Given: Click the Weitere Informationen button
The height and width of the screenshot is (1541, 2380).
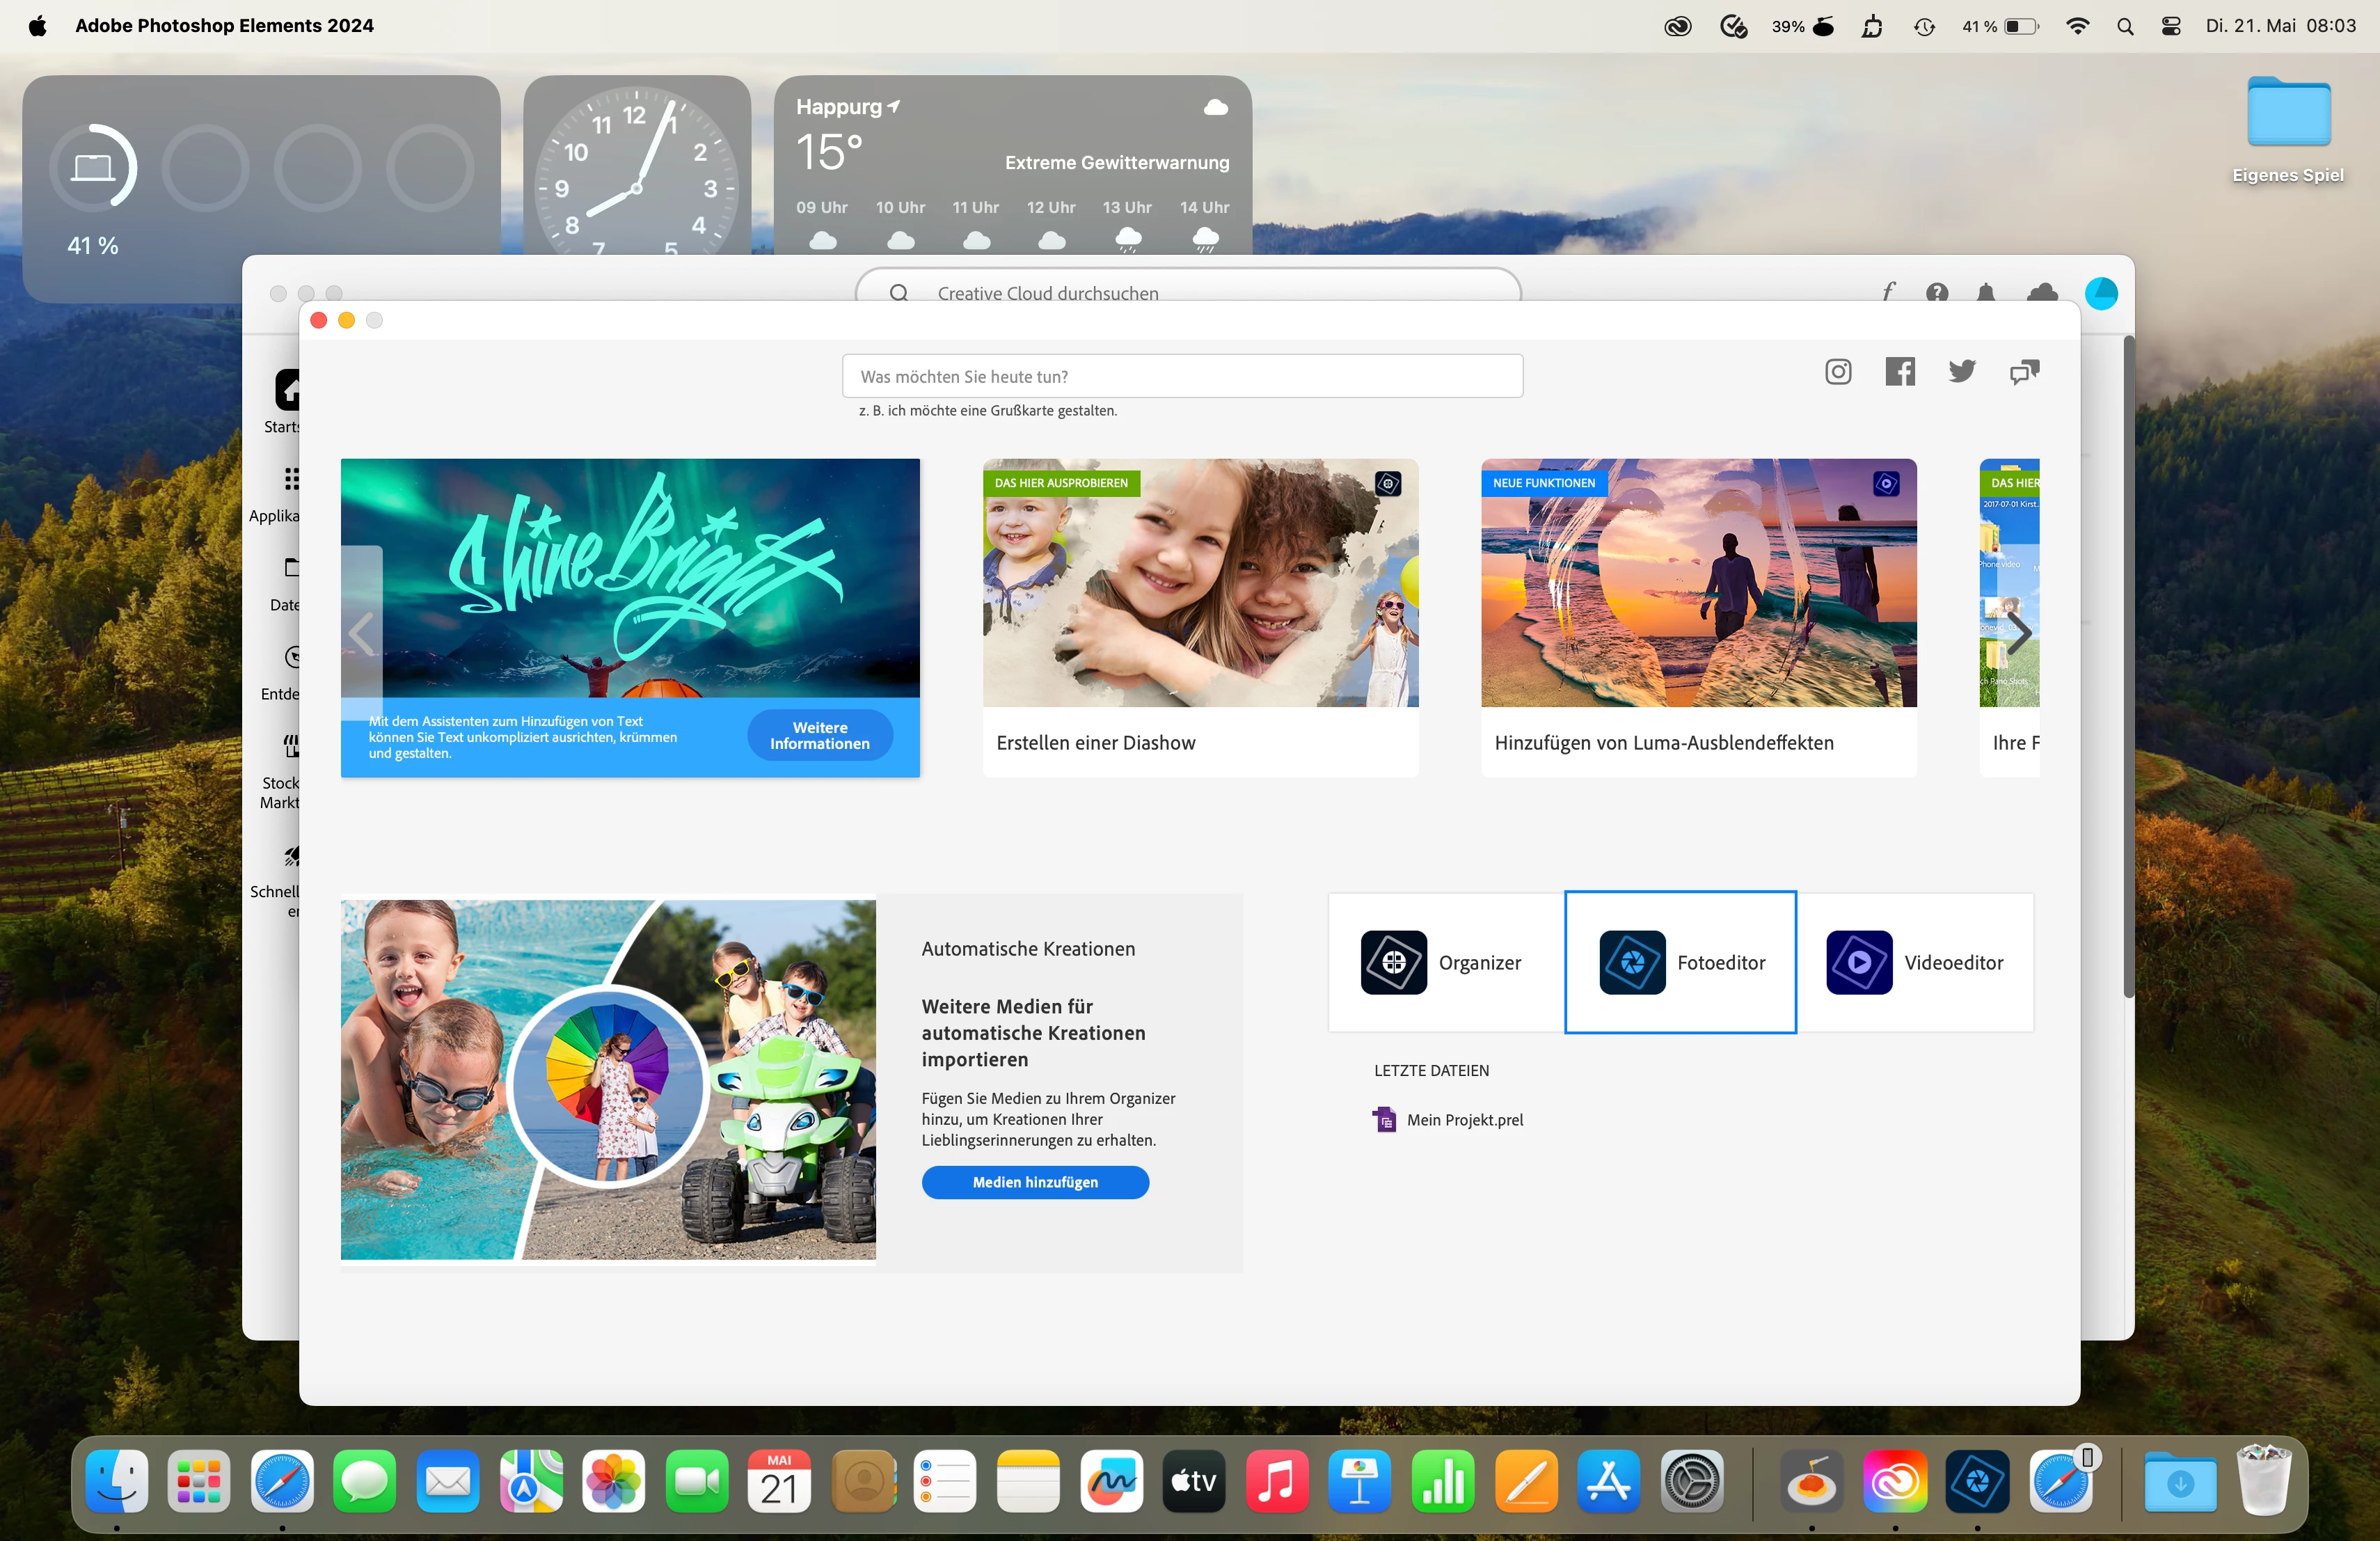Looking at the screenshot, I should (x=819, y=735).
